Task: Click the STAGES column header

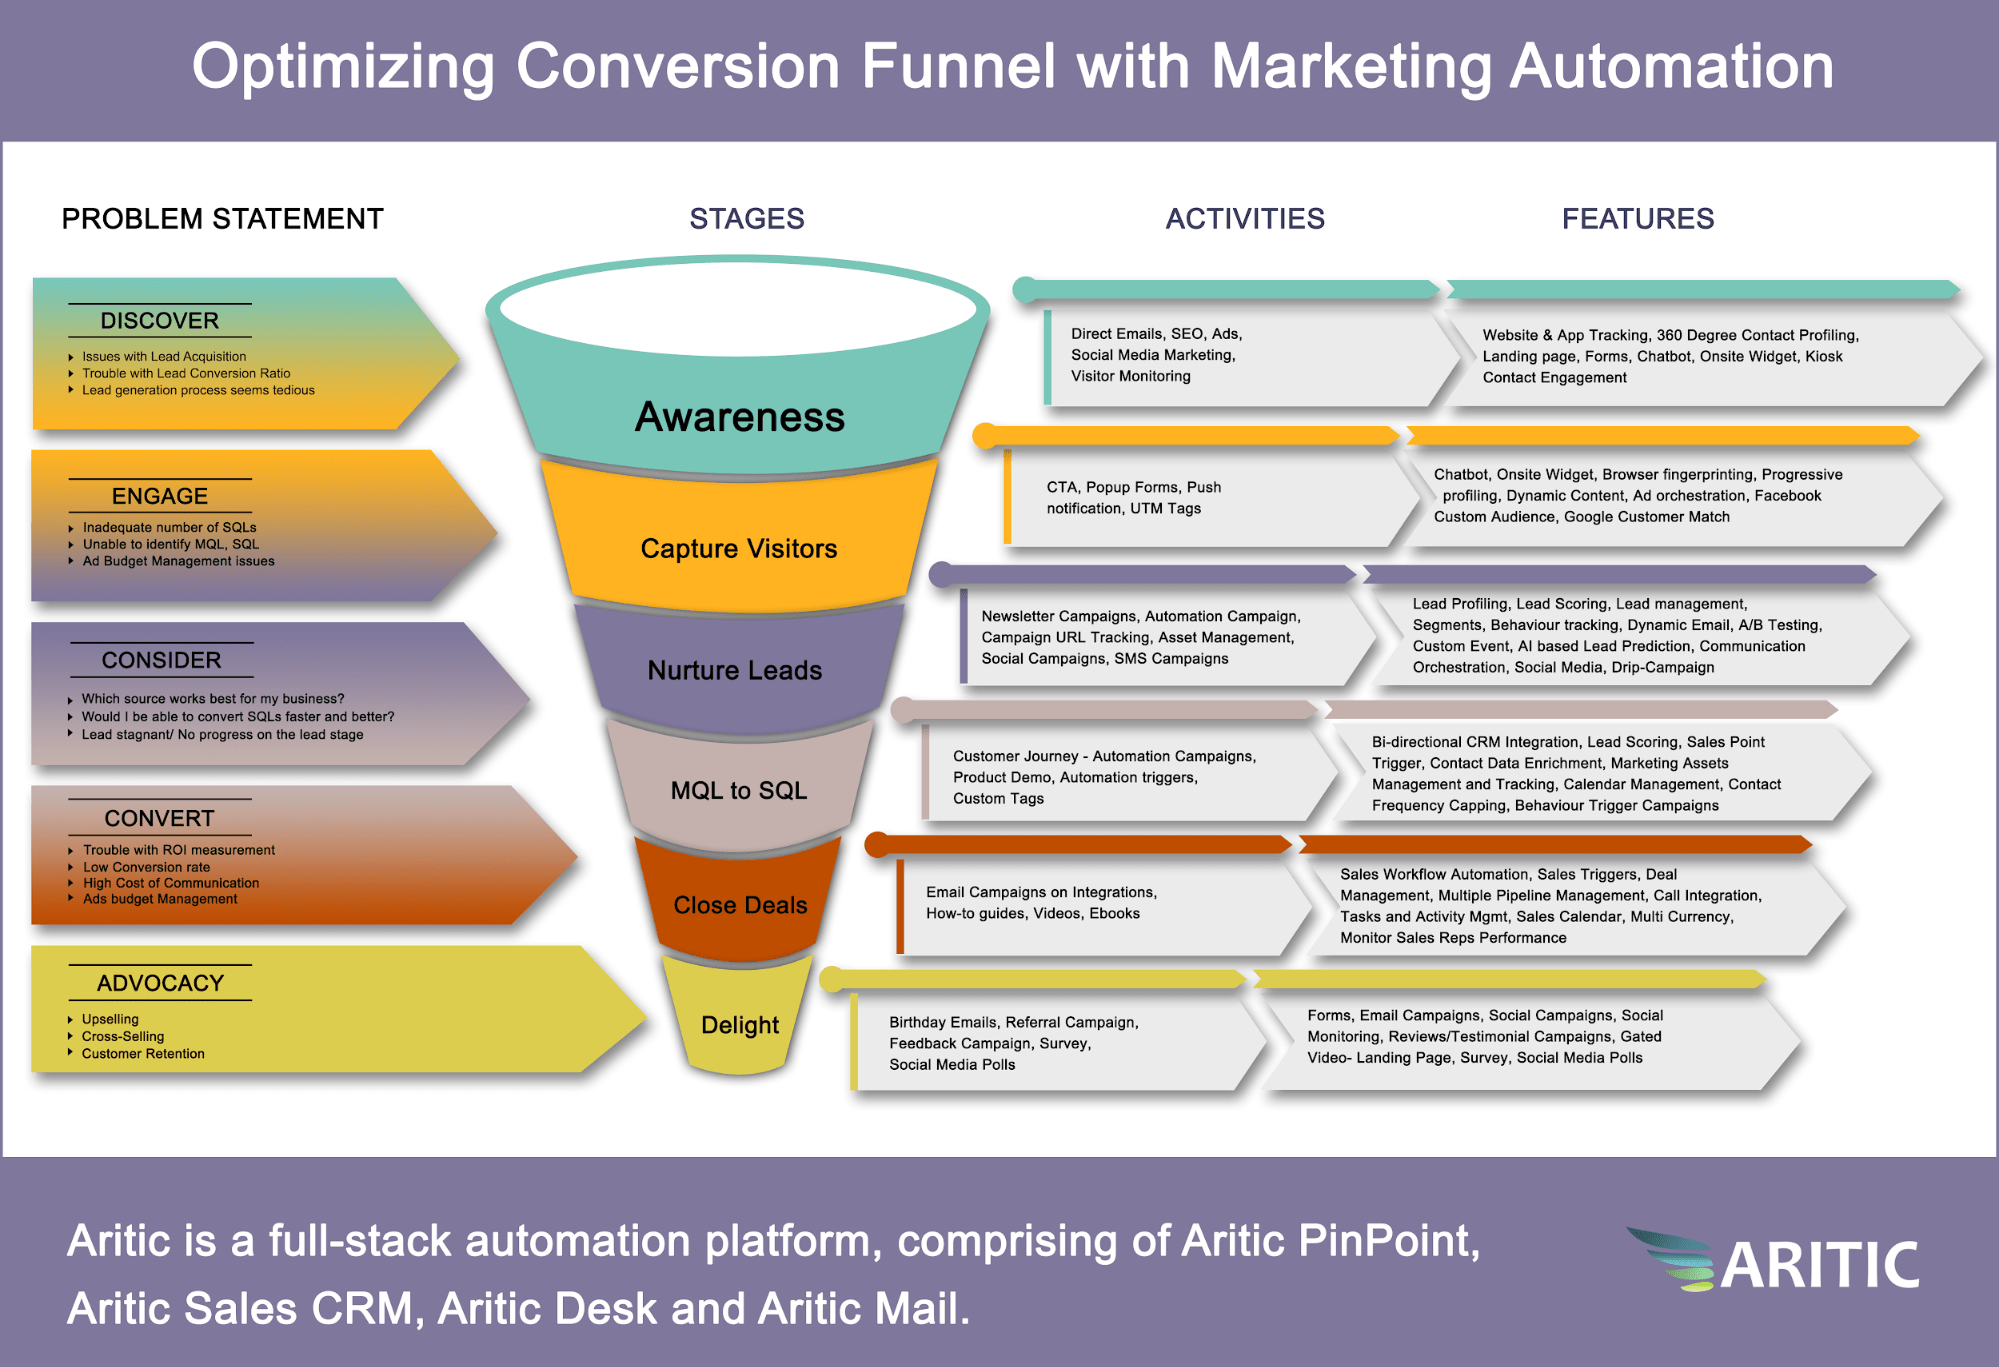Action: click(x=747, y=219)
